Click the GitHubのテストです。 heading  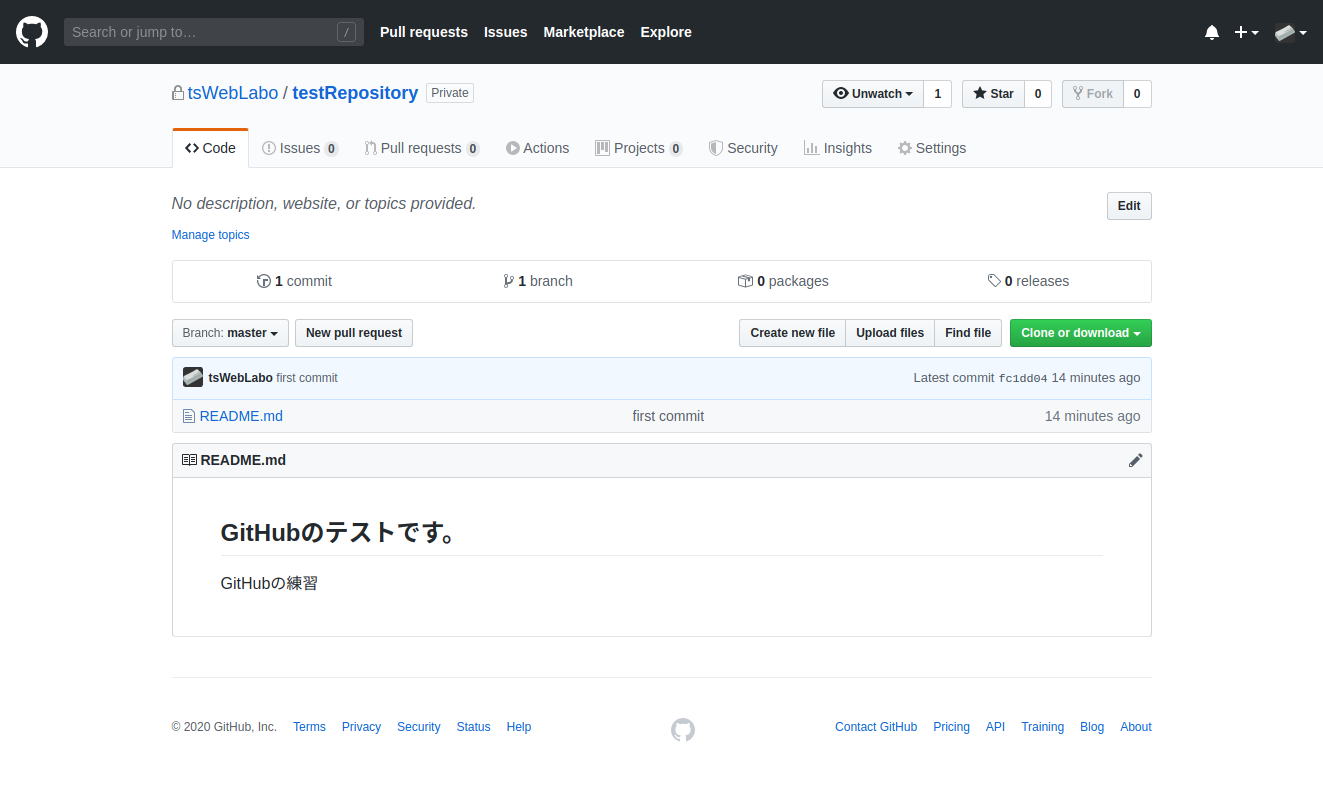339,532
